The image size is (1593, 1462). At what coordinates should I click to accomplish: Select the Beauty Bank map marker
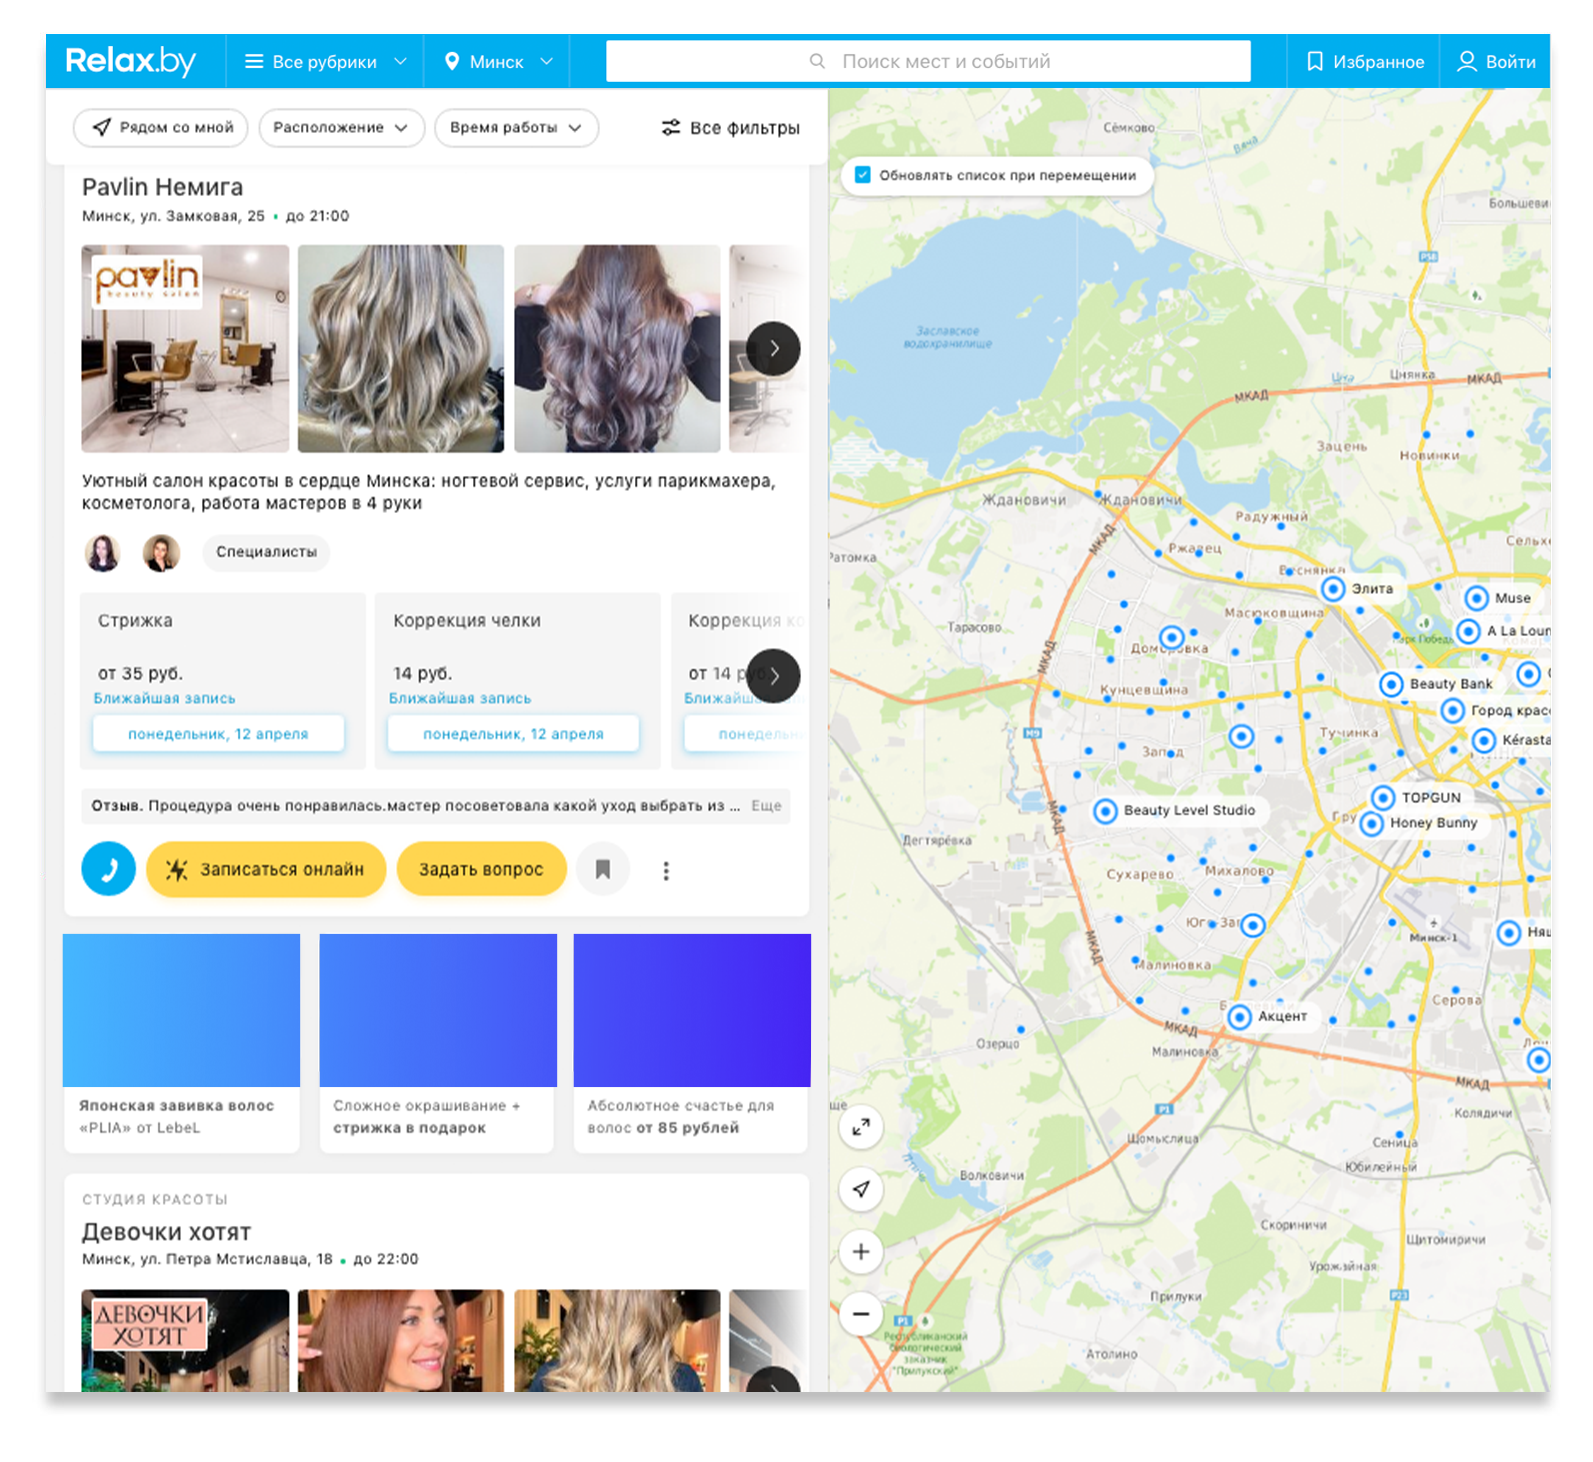pyautogui.click(x=1391, y=684)
